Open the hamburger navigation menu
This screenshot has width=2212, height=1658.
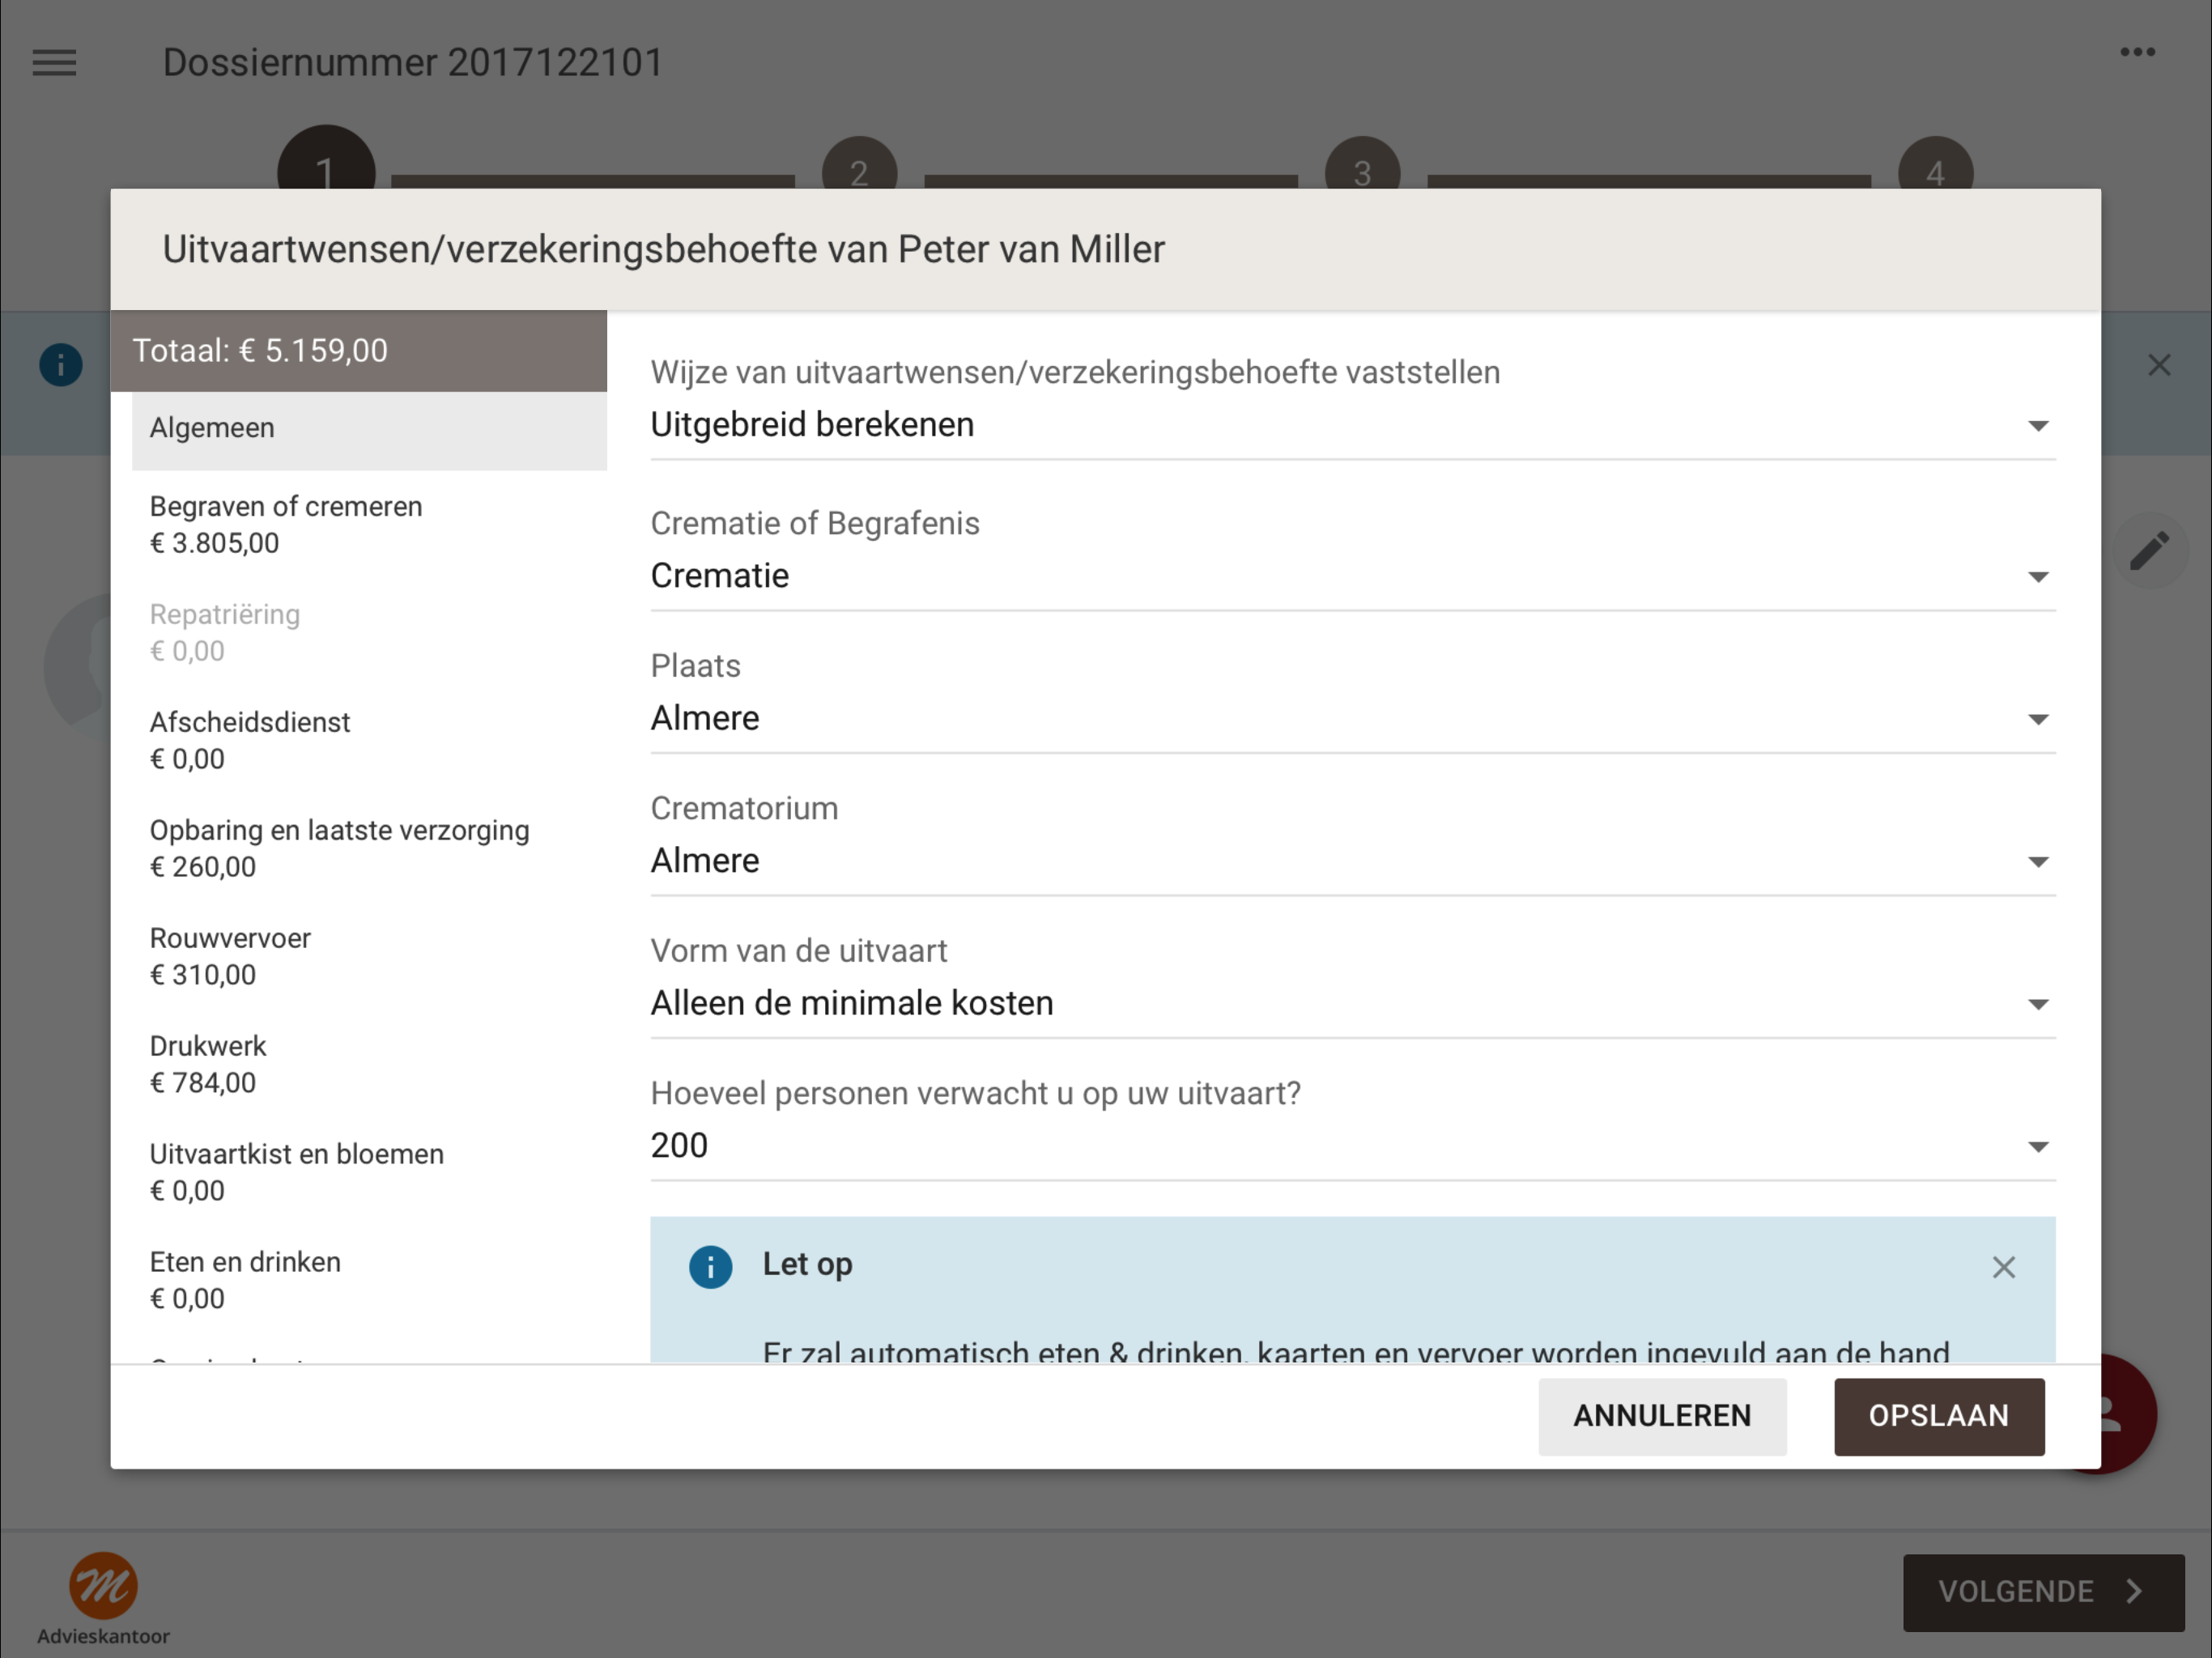click(54, 63)
